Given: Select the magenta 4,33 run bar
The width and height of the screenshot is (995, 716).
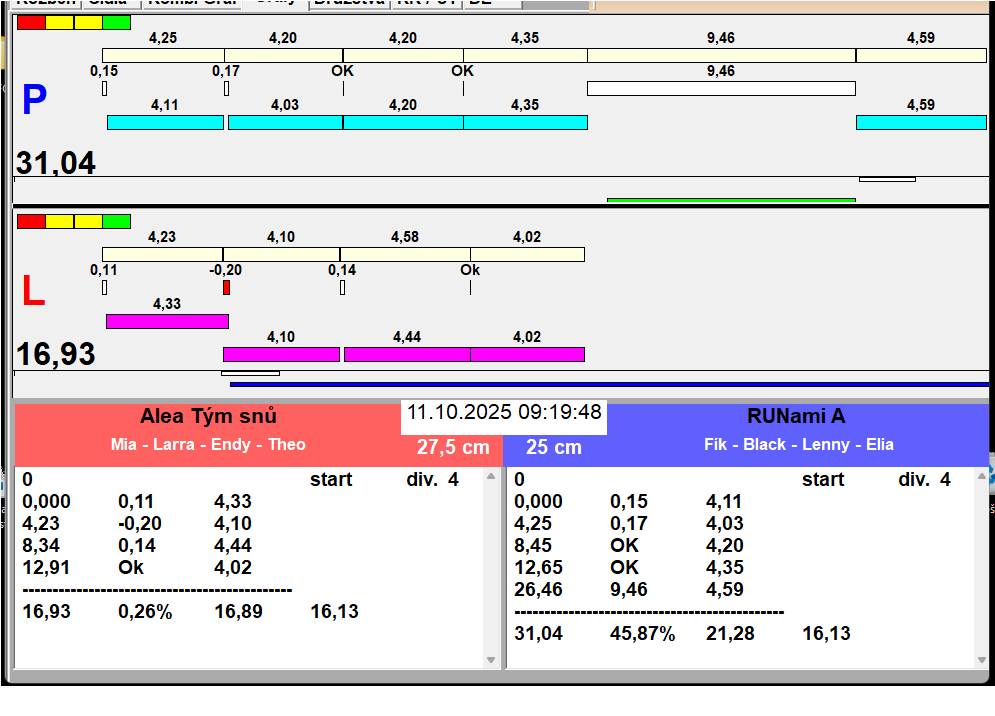Looking at the screenshot, I should [x=167, y=321].
